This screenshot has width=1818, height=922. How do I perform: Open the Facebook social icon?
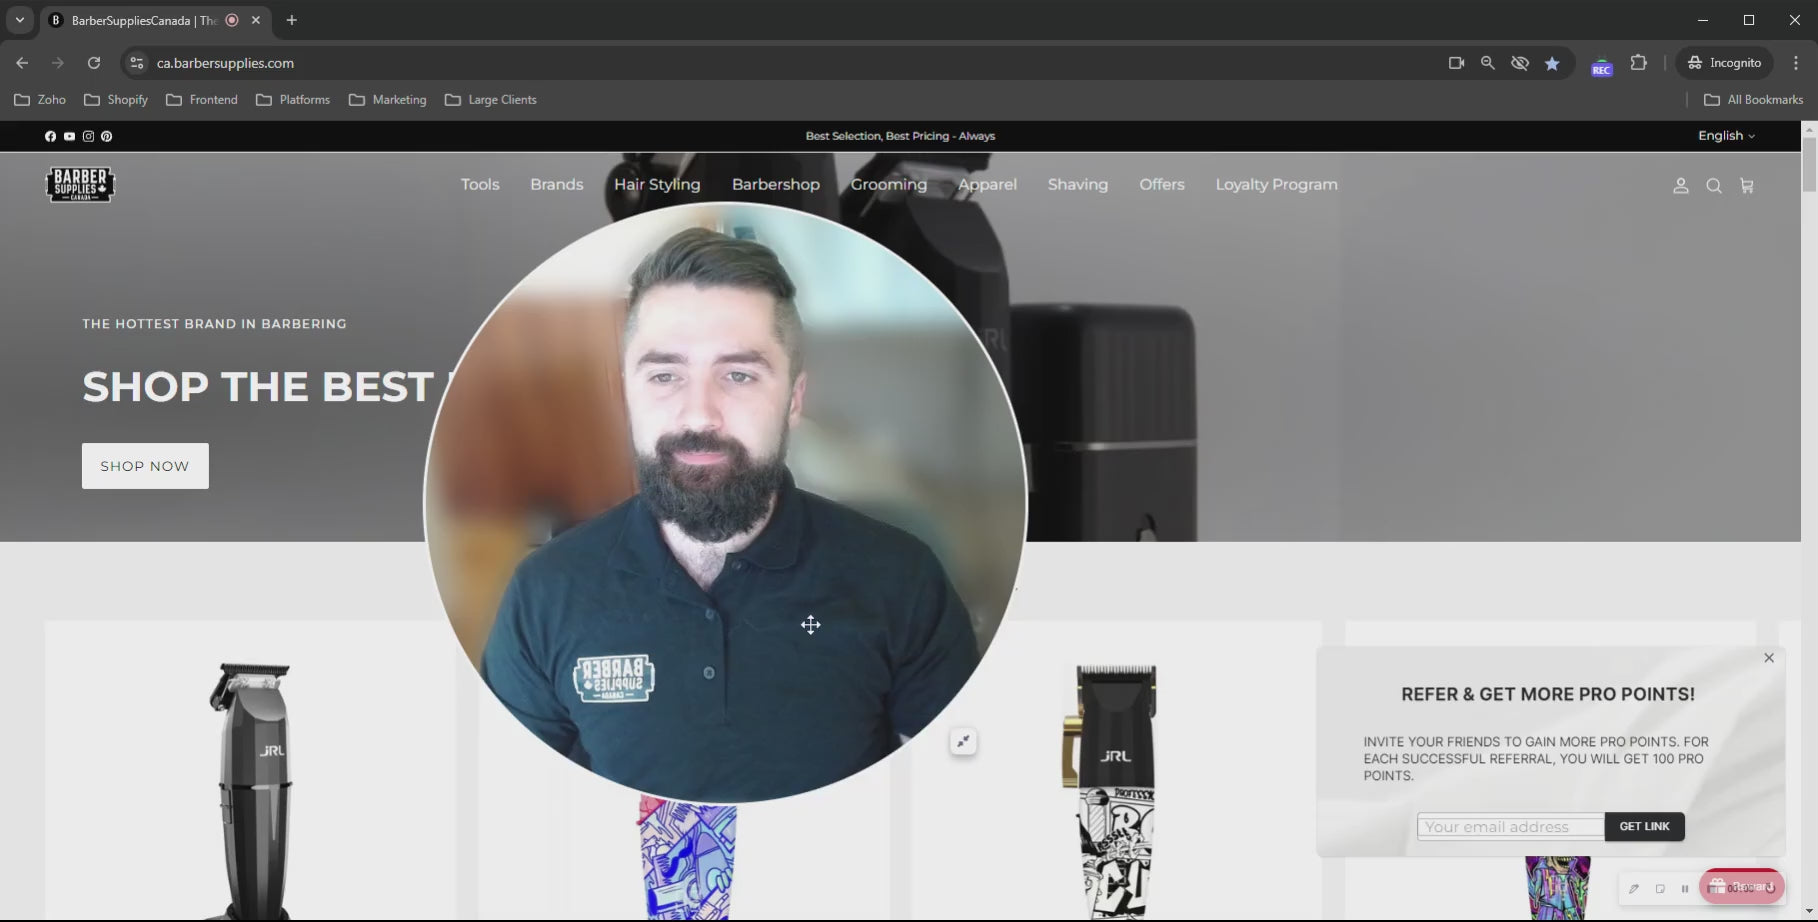(51, 136)
